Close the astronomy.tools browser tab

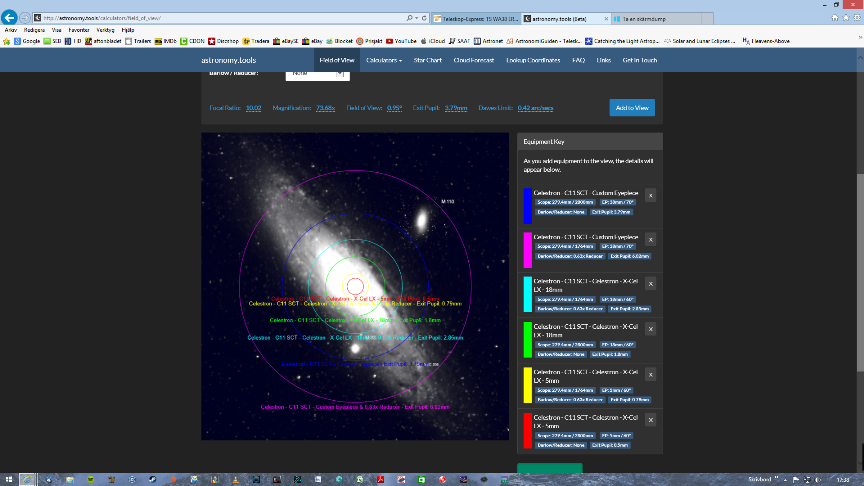click(606, 19)
